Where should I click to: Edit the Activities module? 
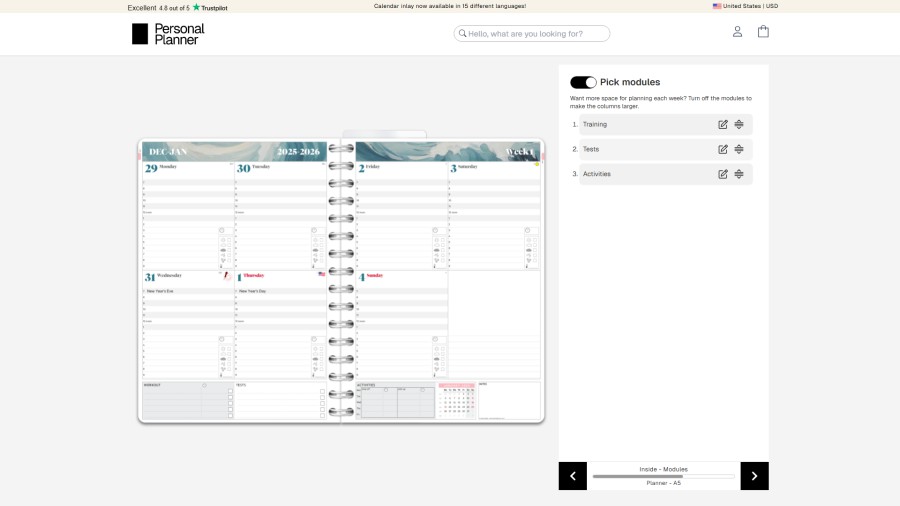(x=723, y=174)
